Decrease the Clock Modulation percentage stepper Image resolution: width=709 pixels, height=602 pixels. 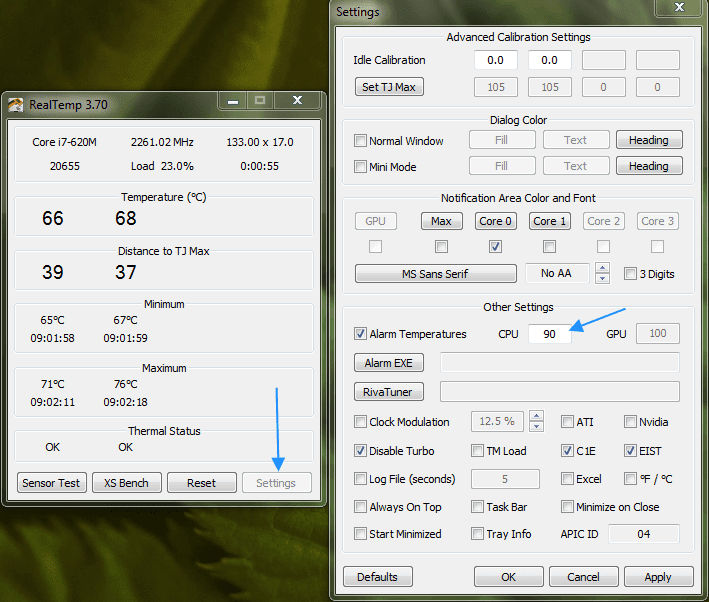coord(537,427)
